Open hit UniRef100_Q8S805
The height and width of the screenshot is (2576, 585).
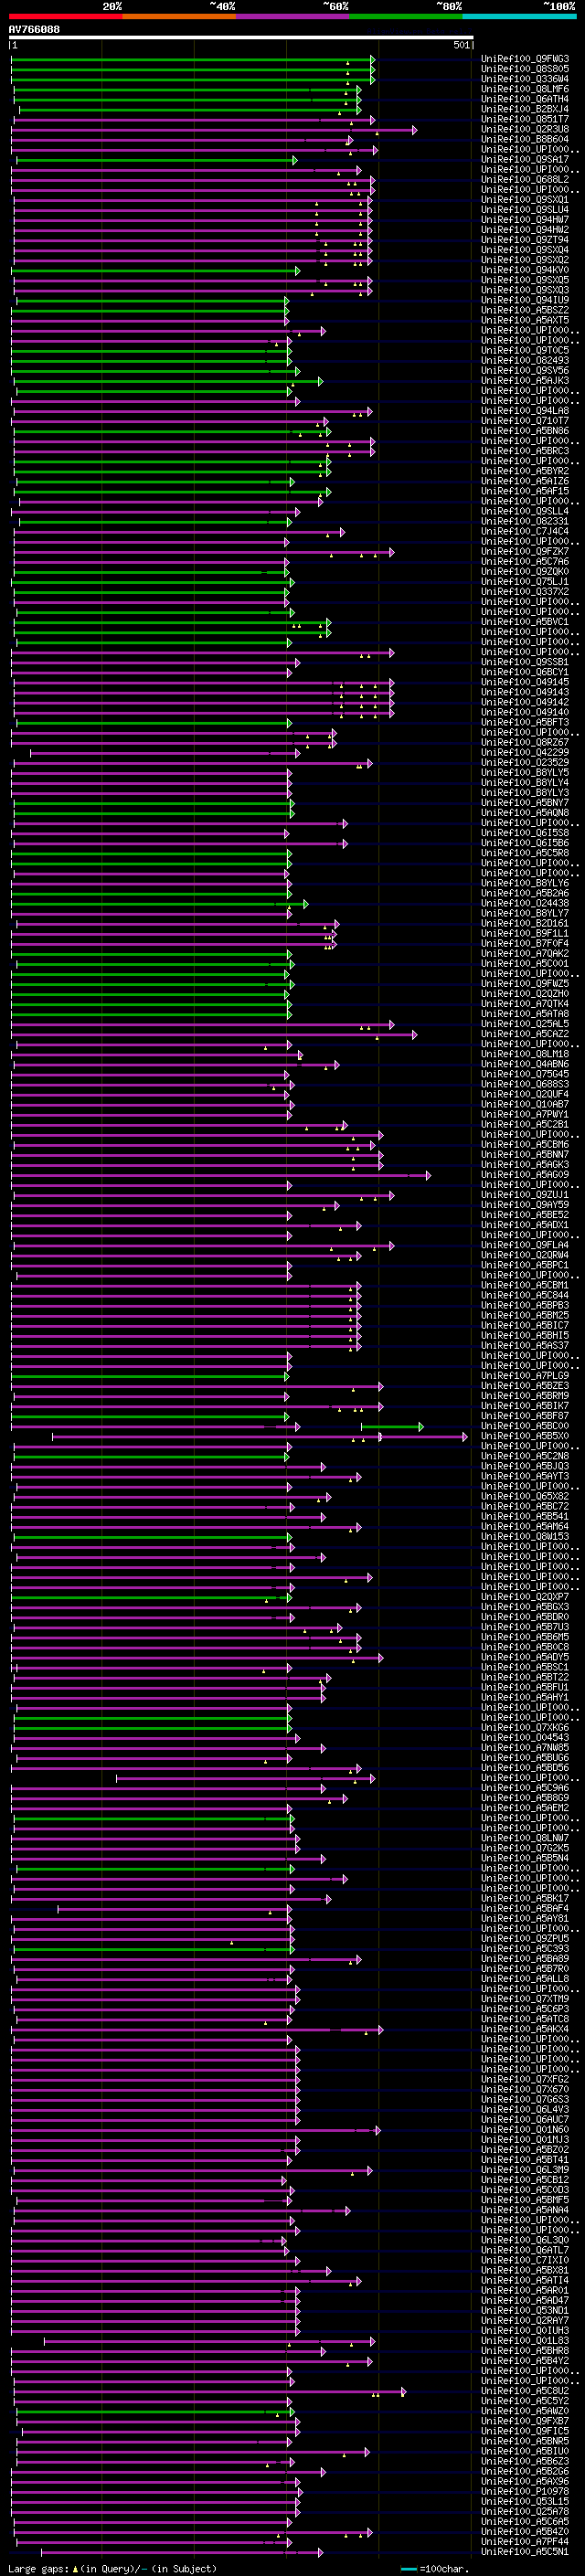525,69
